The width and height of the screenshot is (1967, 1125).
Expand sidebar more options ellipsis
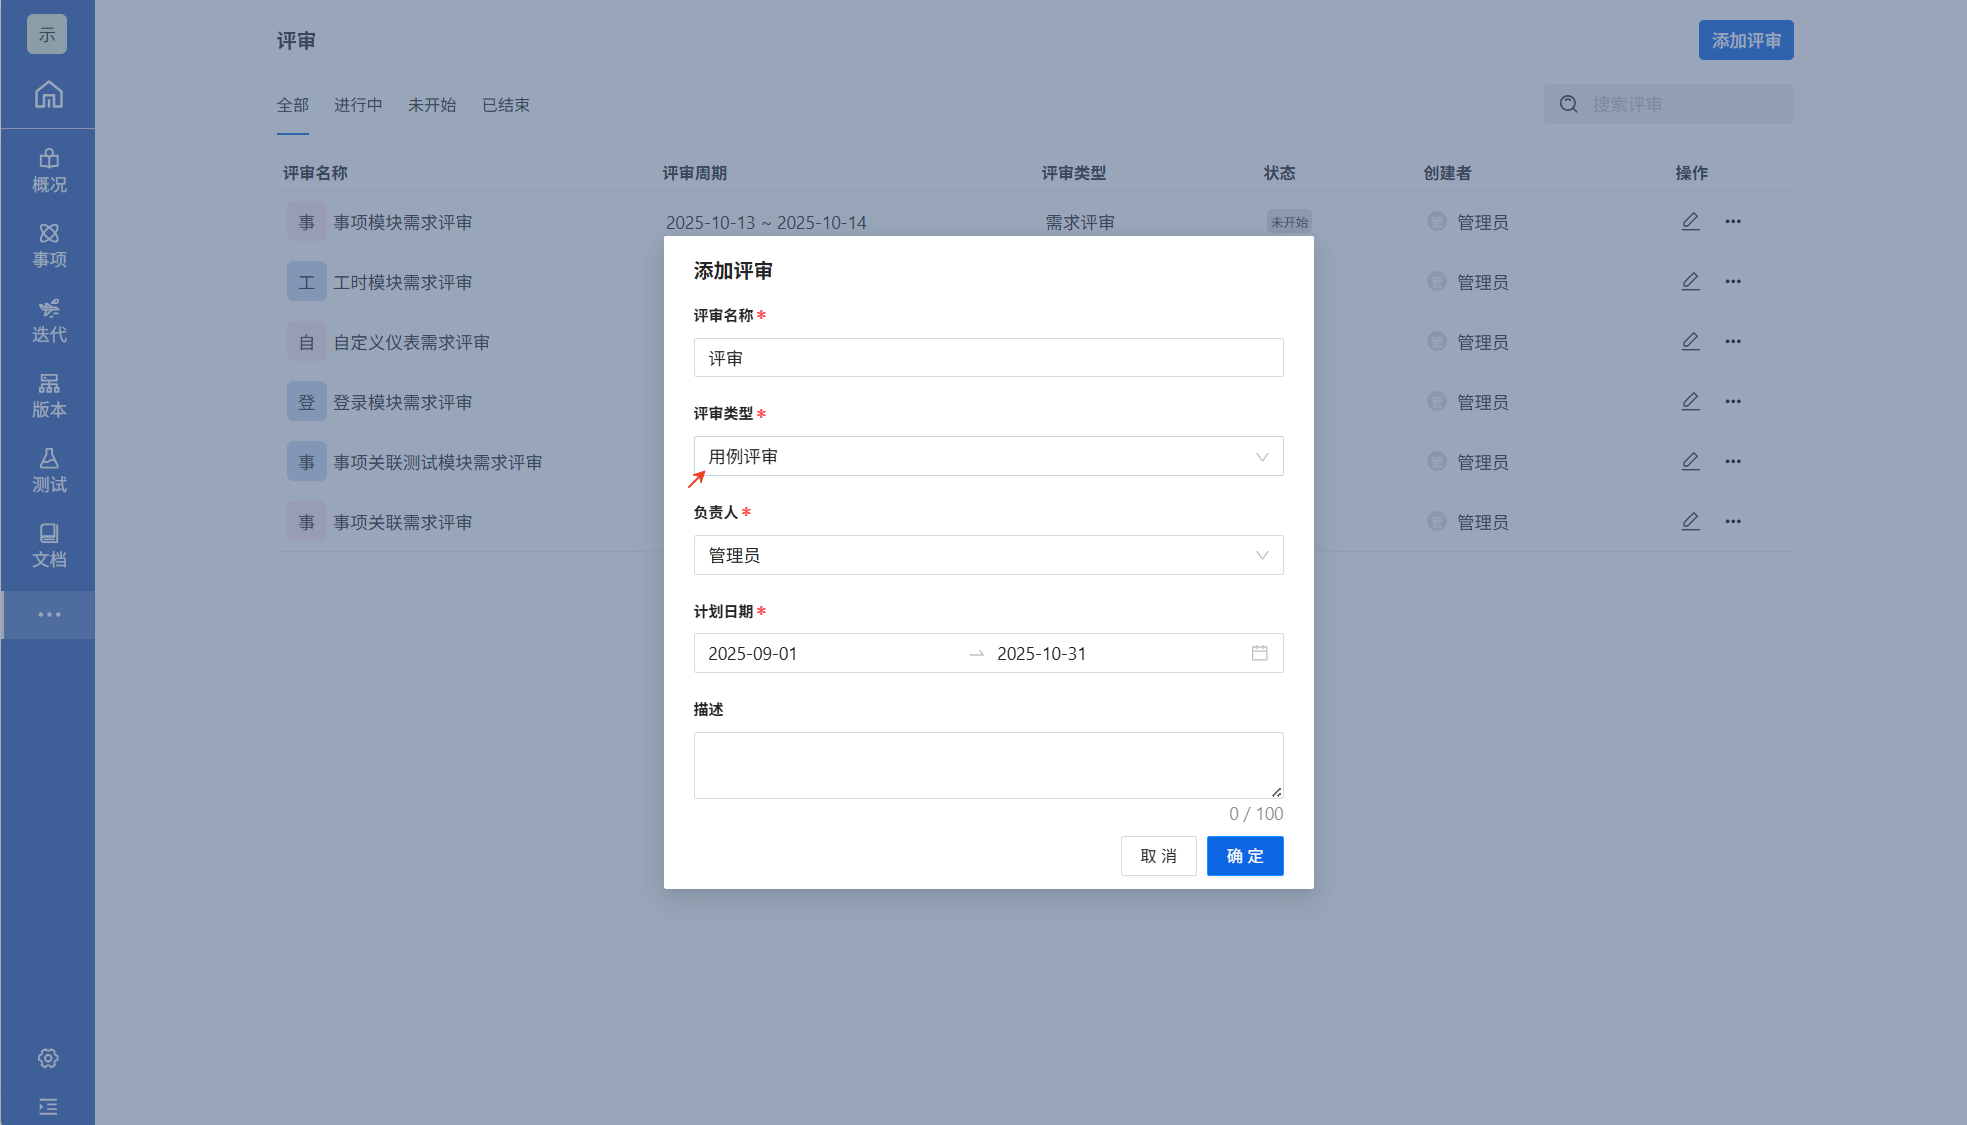click(x=48, y=614)
